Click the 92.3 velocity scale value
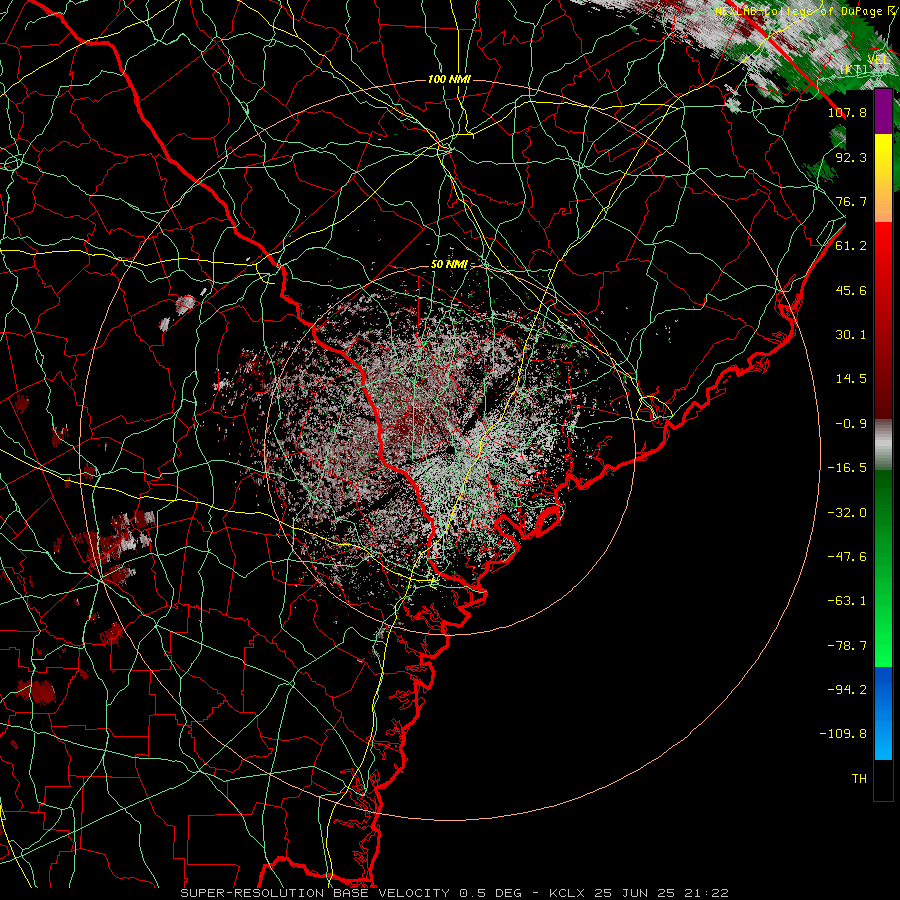Viewport: 900px width, 900px height. (x=851, y=157)
